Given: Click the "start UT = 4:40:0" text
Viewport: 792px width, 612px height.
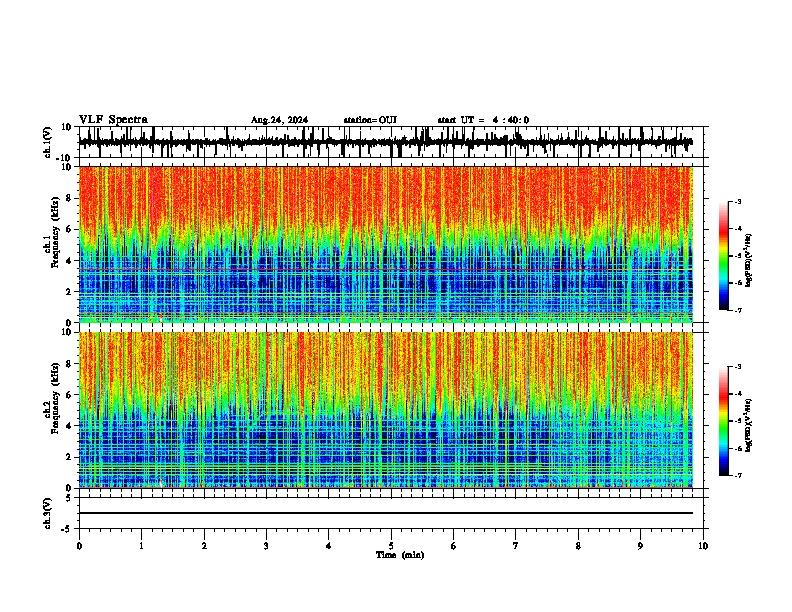Looking at the screenshot, I should click(483, 120).
